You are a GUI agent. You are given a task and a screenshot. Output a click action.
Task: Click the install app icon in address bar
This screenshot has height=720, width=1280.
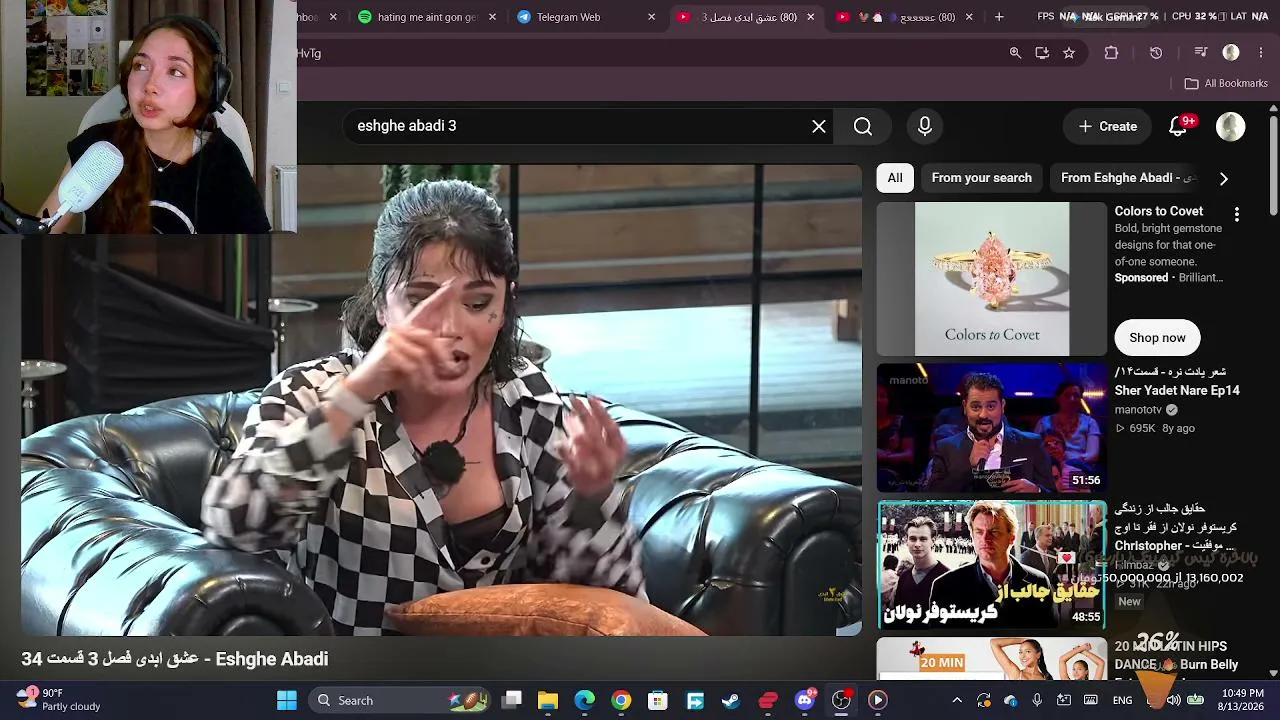(x=1042, y=53)
